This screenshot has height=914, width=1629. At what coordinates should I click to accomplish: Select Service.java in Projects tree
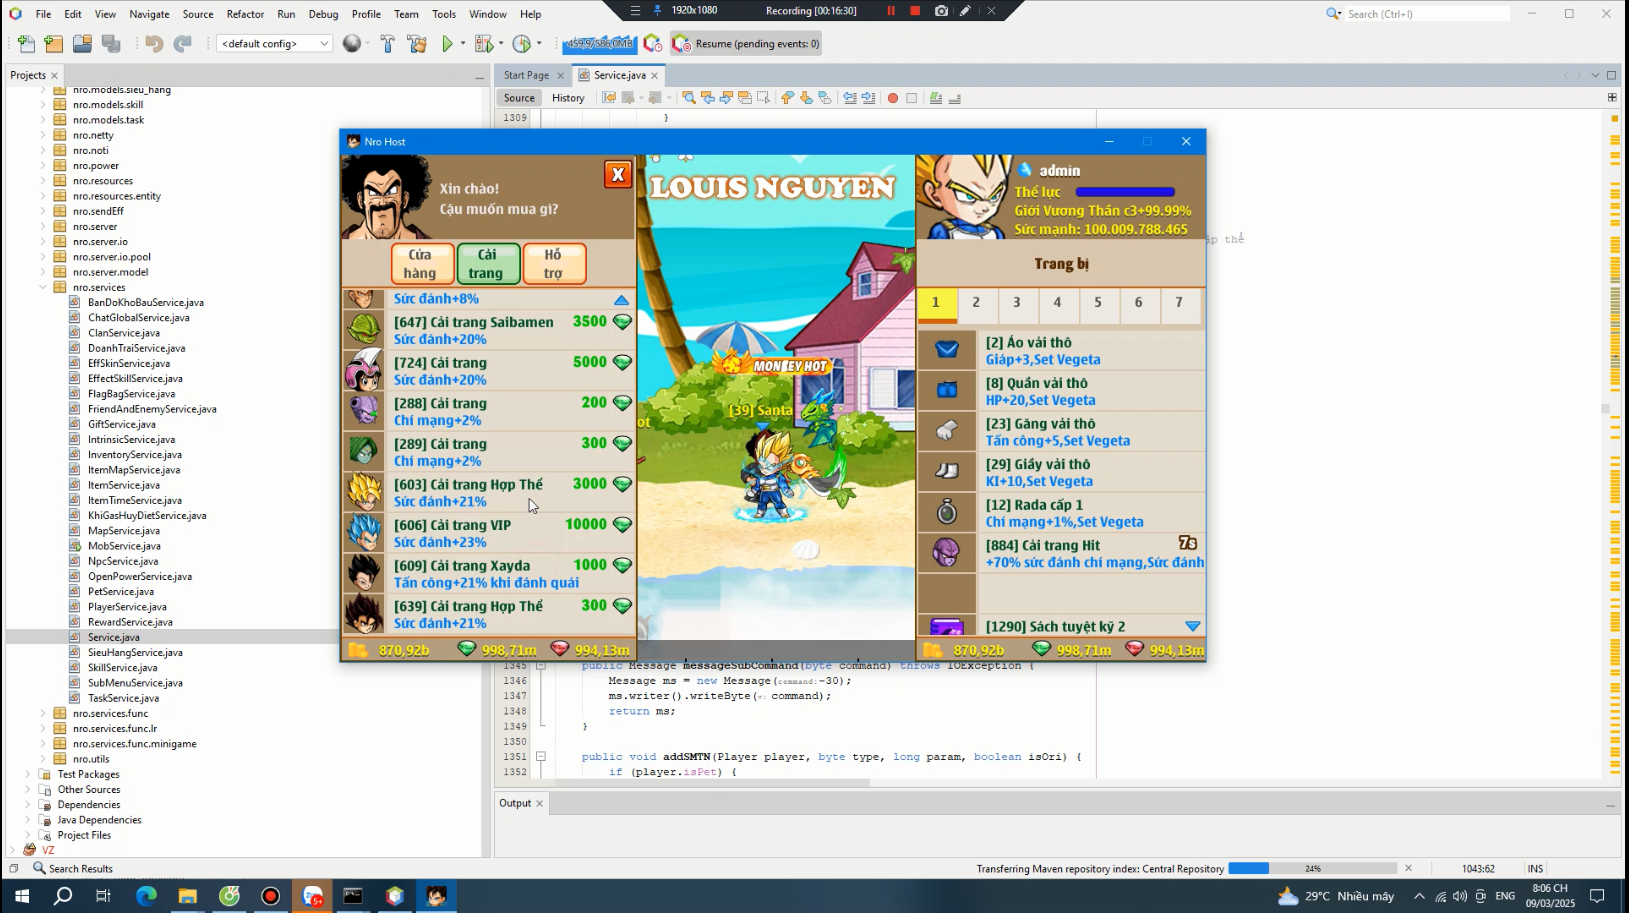[113, 637]
